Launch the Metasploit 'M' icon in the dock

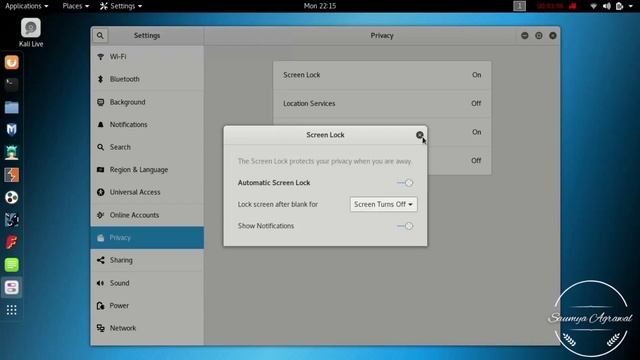click(11, 130)
